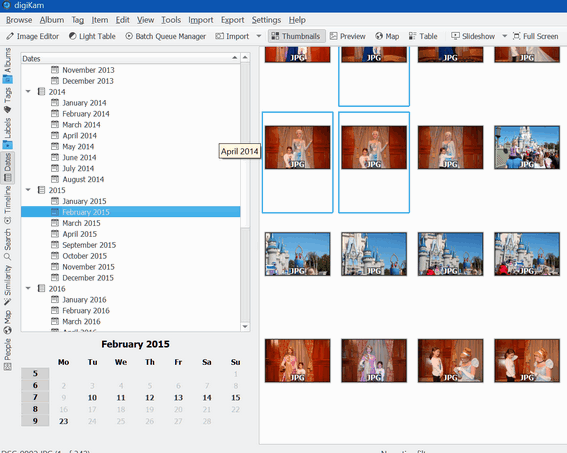The image size is (567, 453).
Task: Open the Timeline sidebar tab
Action: click(x=8, y=205)
